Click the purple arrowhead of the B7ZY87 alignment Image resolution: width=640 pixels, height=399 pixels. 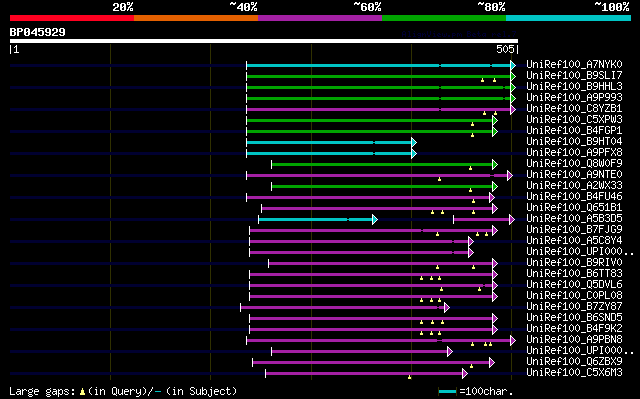coord(447,308)
